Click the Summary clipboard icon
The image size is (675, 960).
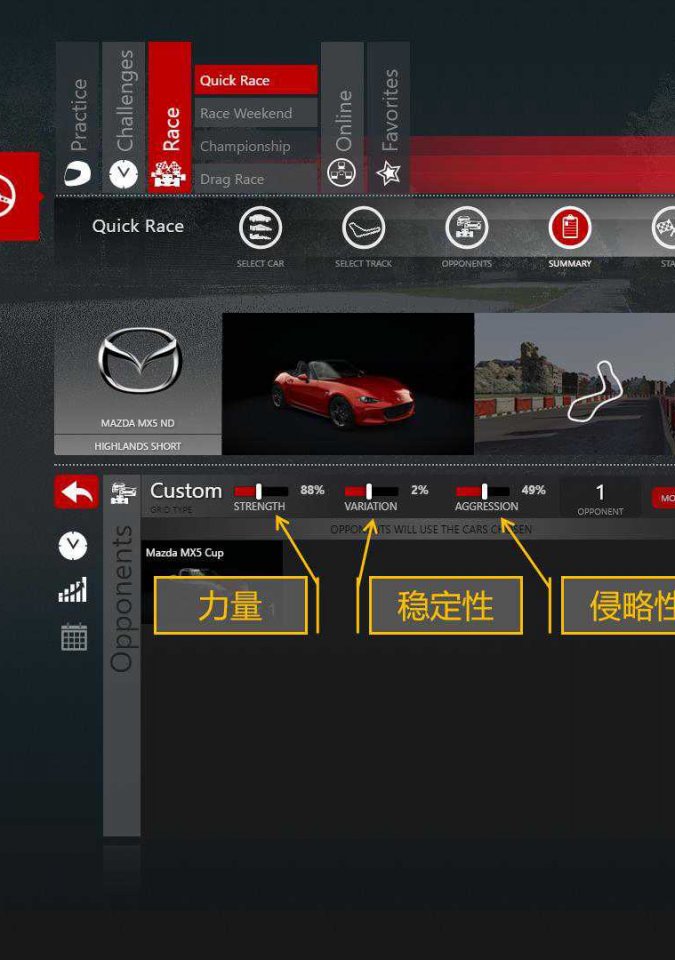click(x=570, y=228)
